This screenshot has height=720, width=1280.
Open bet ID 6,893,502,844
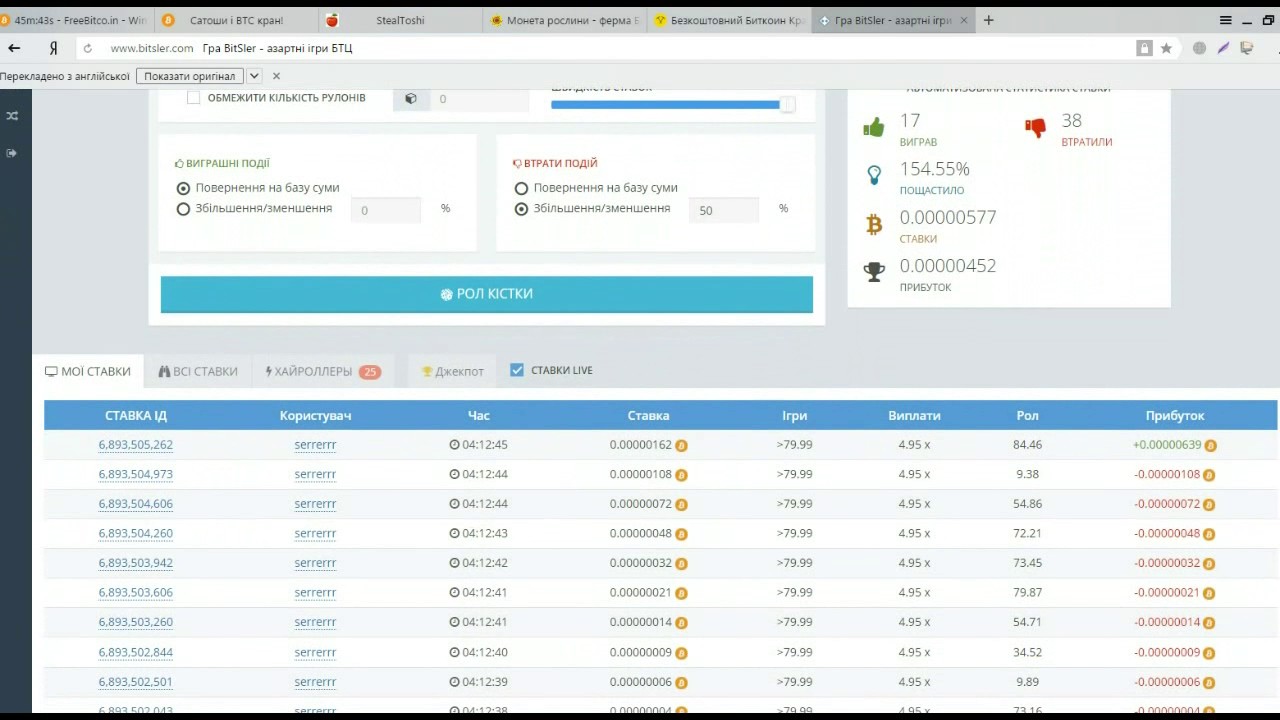tap(136, 652)
